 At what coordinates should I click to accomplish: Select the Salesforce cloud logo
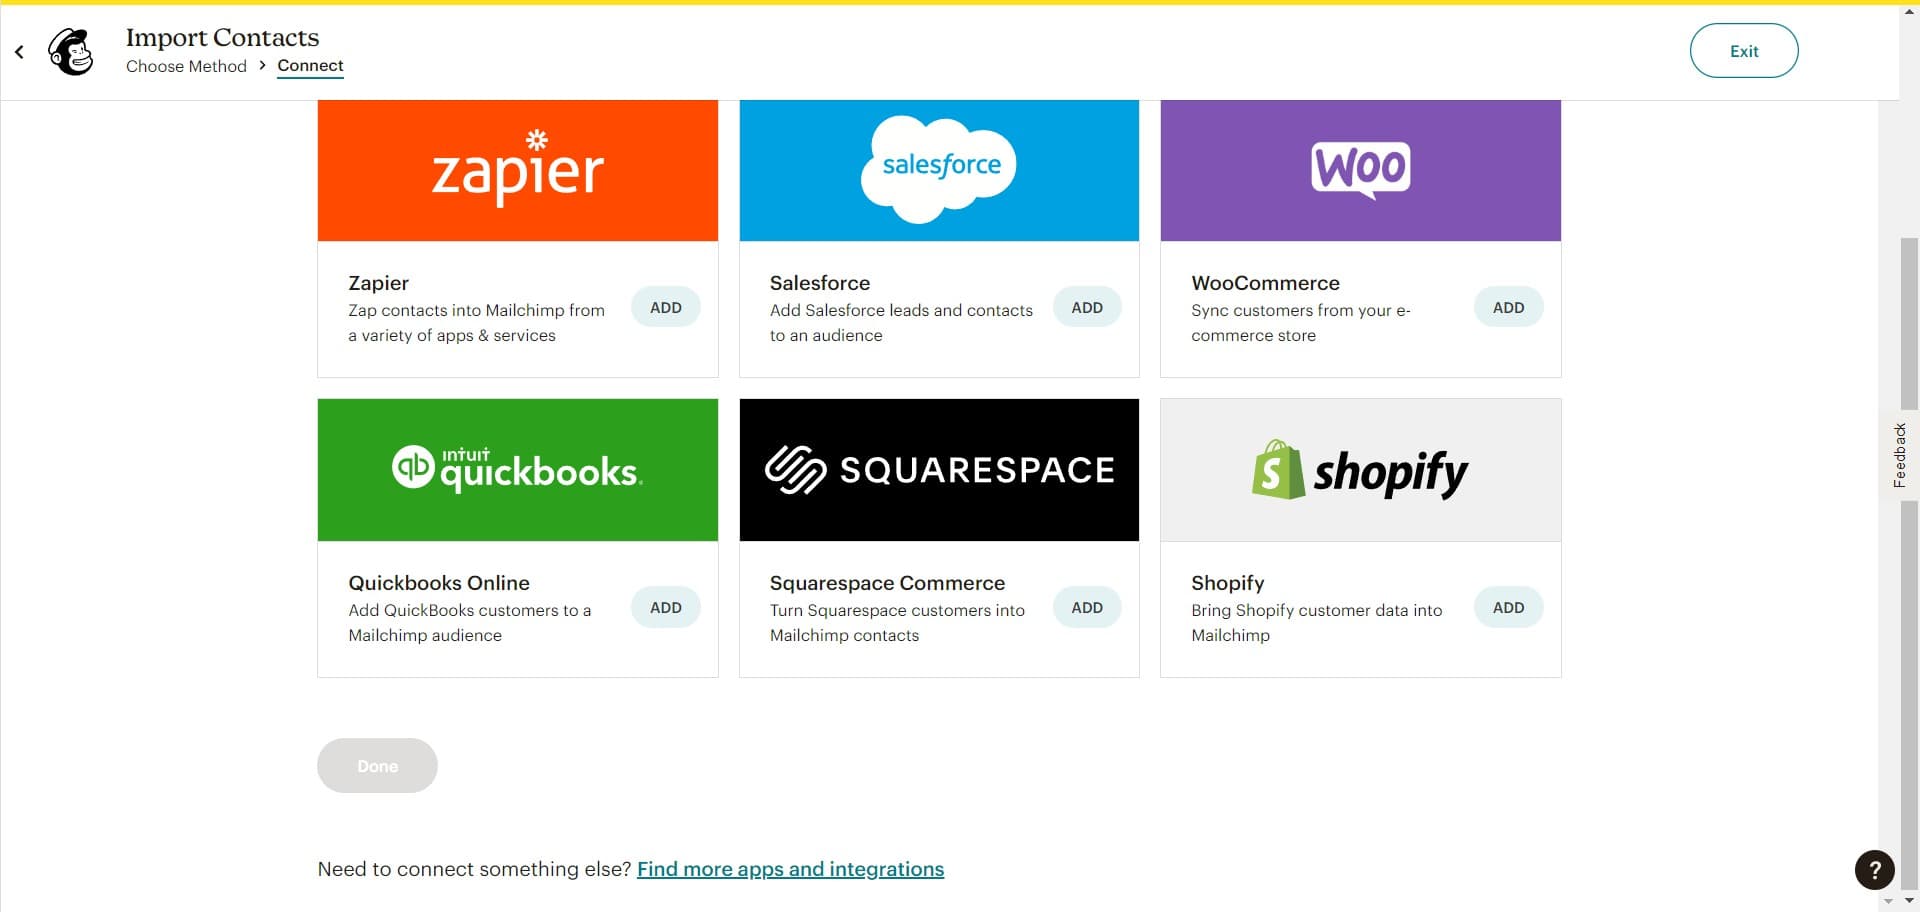pyautogui.click(x=938, y=168)
